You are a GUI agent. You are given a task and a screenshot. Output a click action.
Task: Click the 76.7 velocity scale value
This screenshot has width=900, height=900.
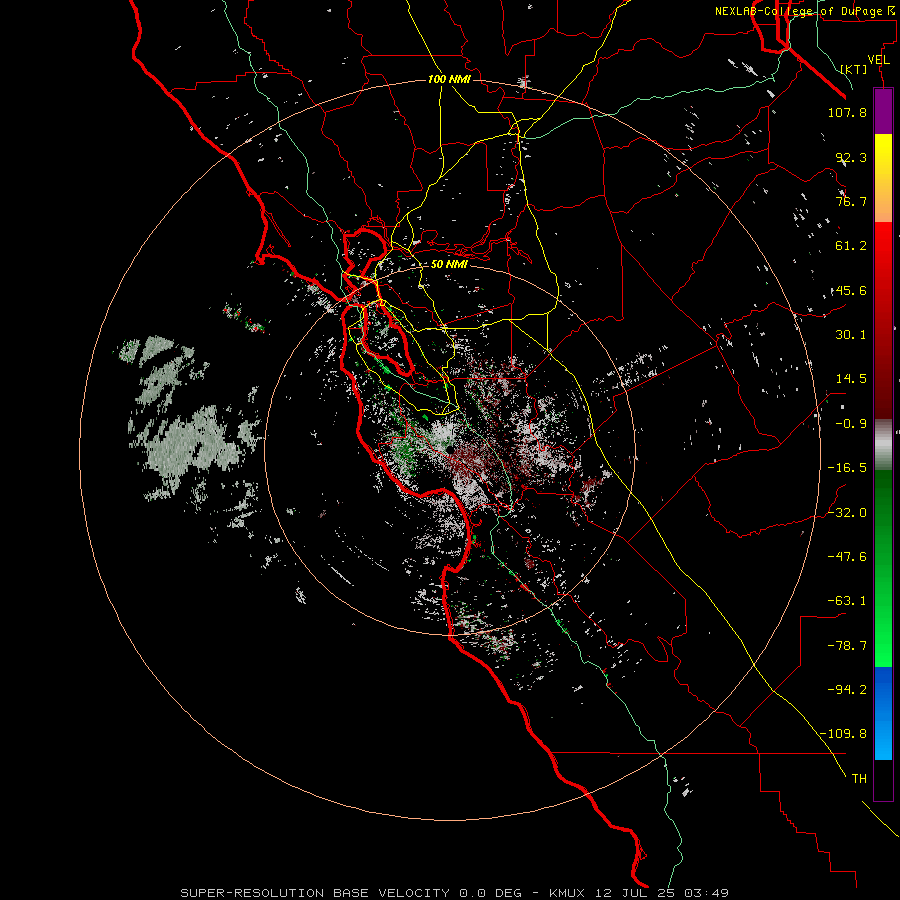click(x=851, y=201)
